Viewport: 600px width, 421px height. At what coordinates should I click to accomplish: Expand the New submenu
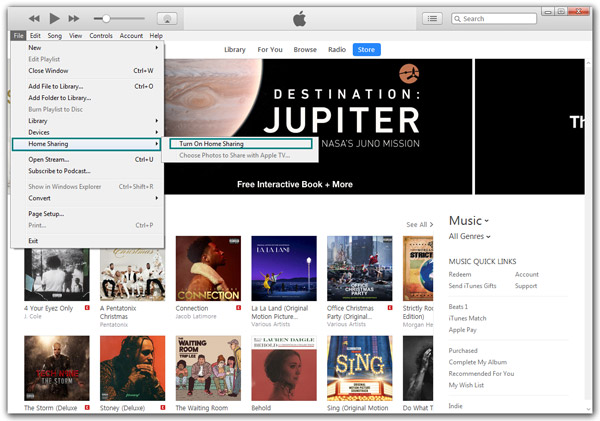pyautogui.click(x=88, y=47)
